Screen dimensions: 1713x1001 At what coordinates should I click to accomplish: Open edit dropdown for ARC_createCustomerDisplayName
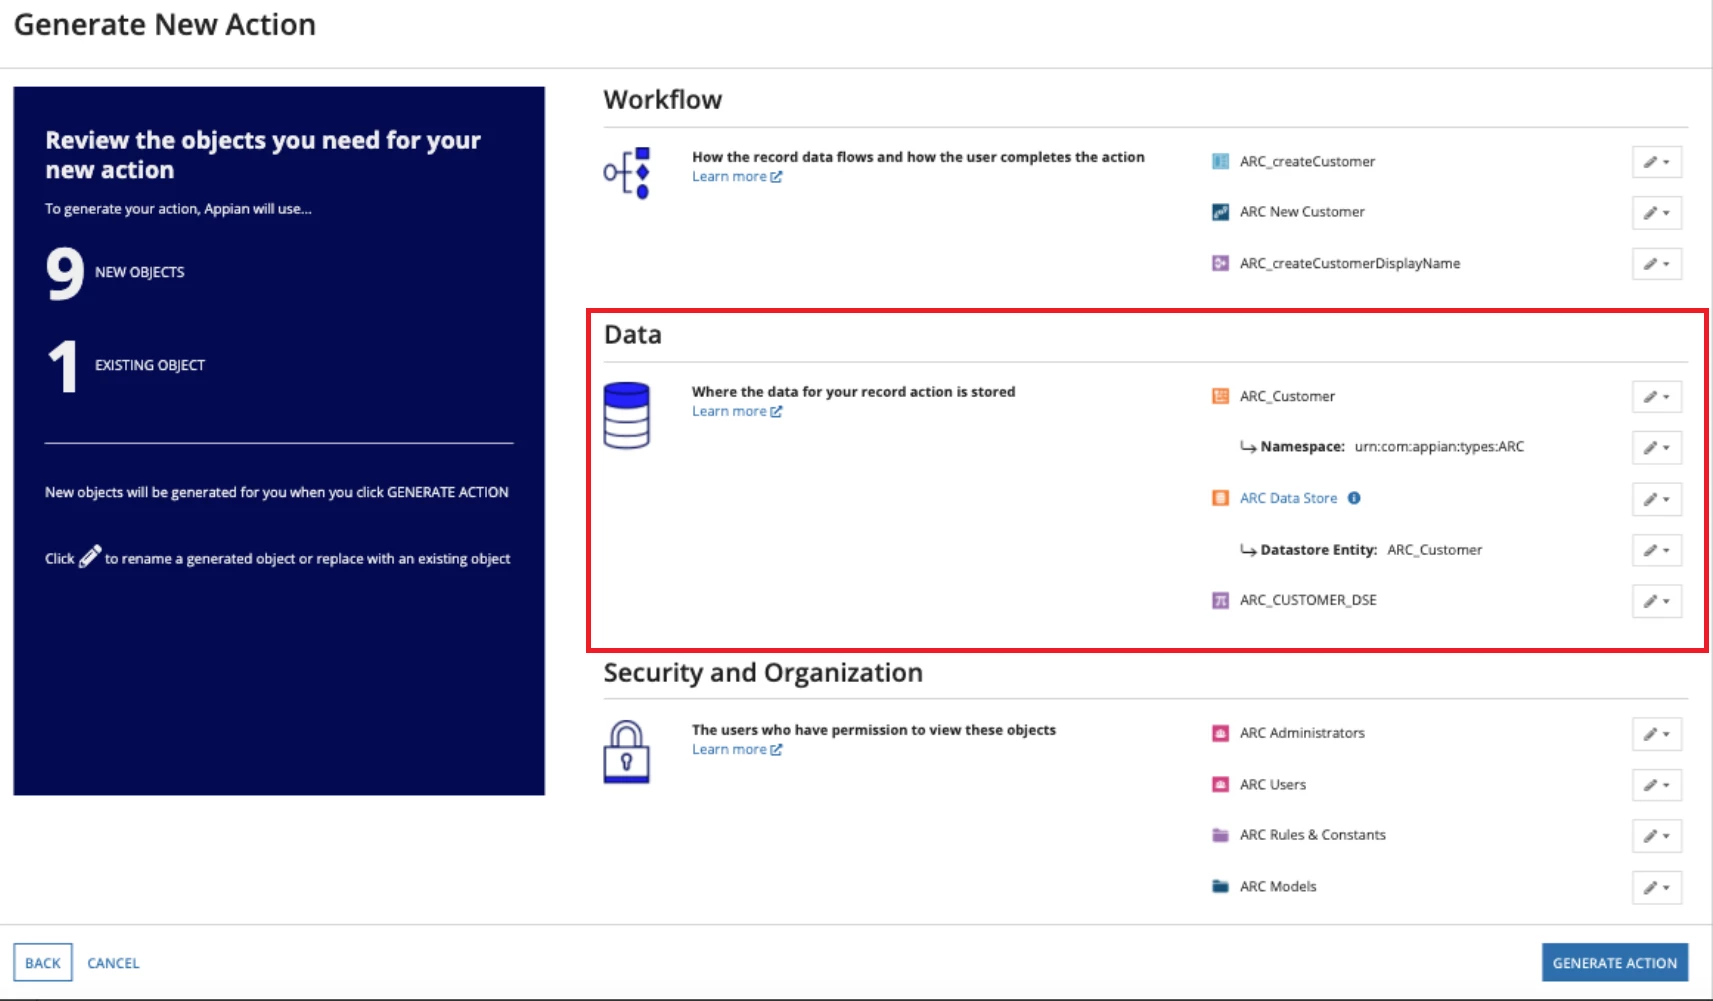(x=1657, y=264)
